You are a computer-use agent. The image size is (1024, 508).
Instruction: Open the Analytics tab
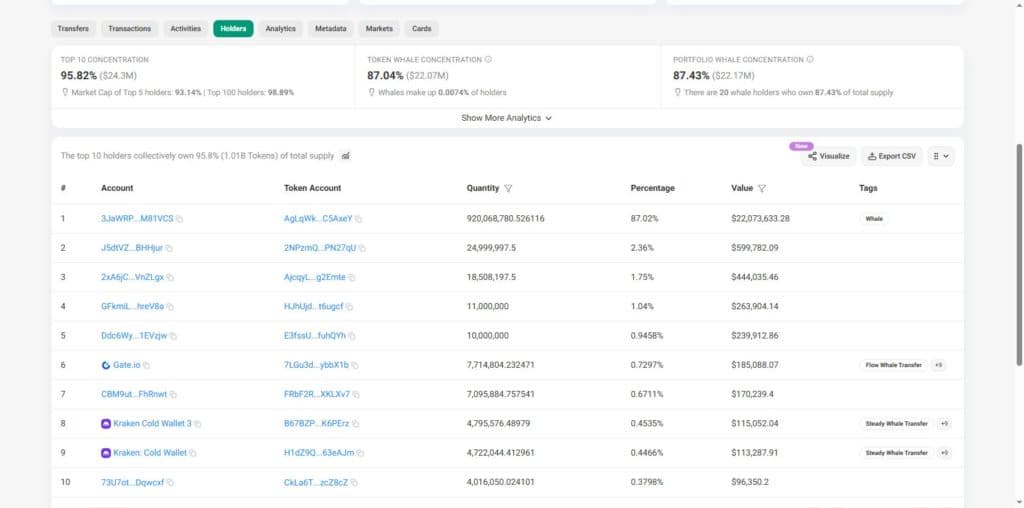pos(280,29)
